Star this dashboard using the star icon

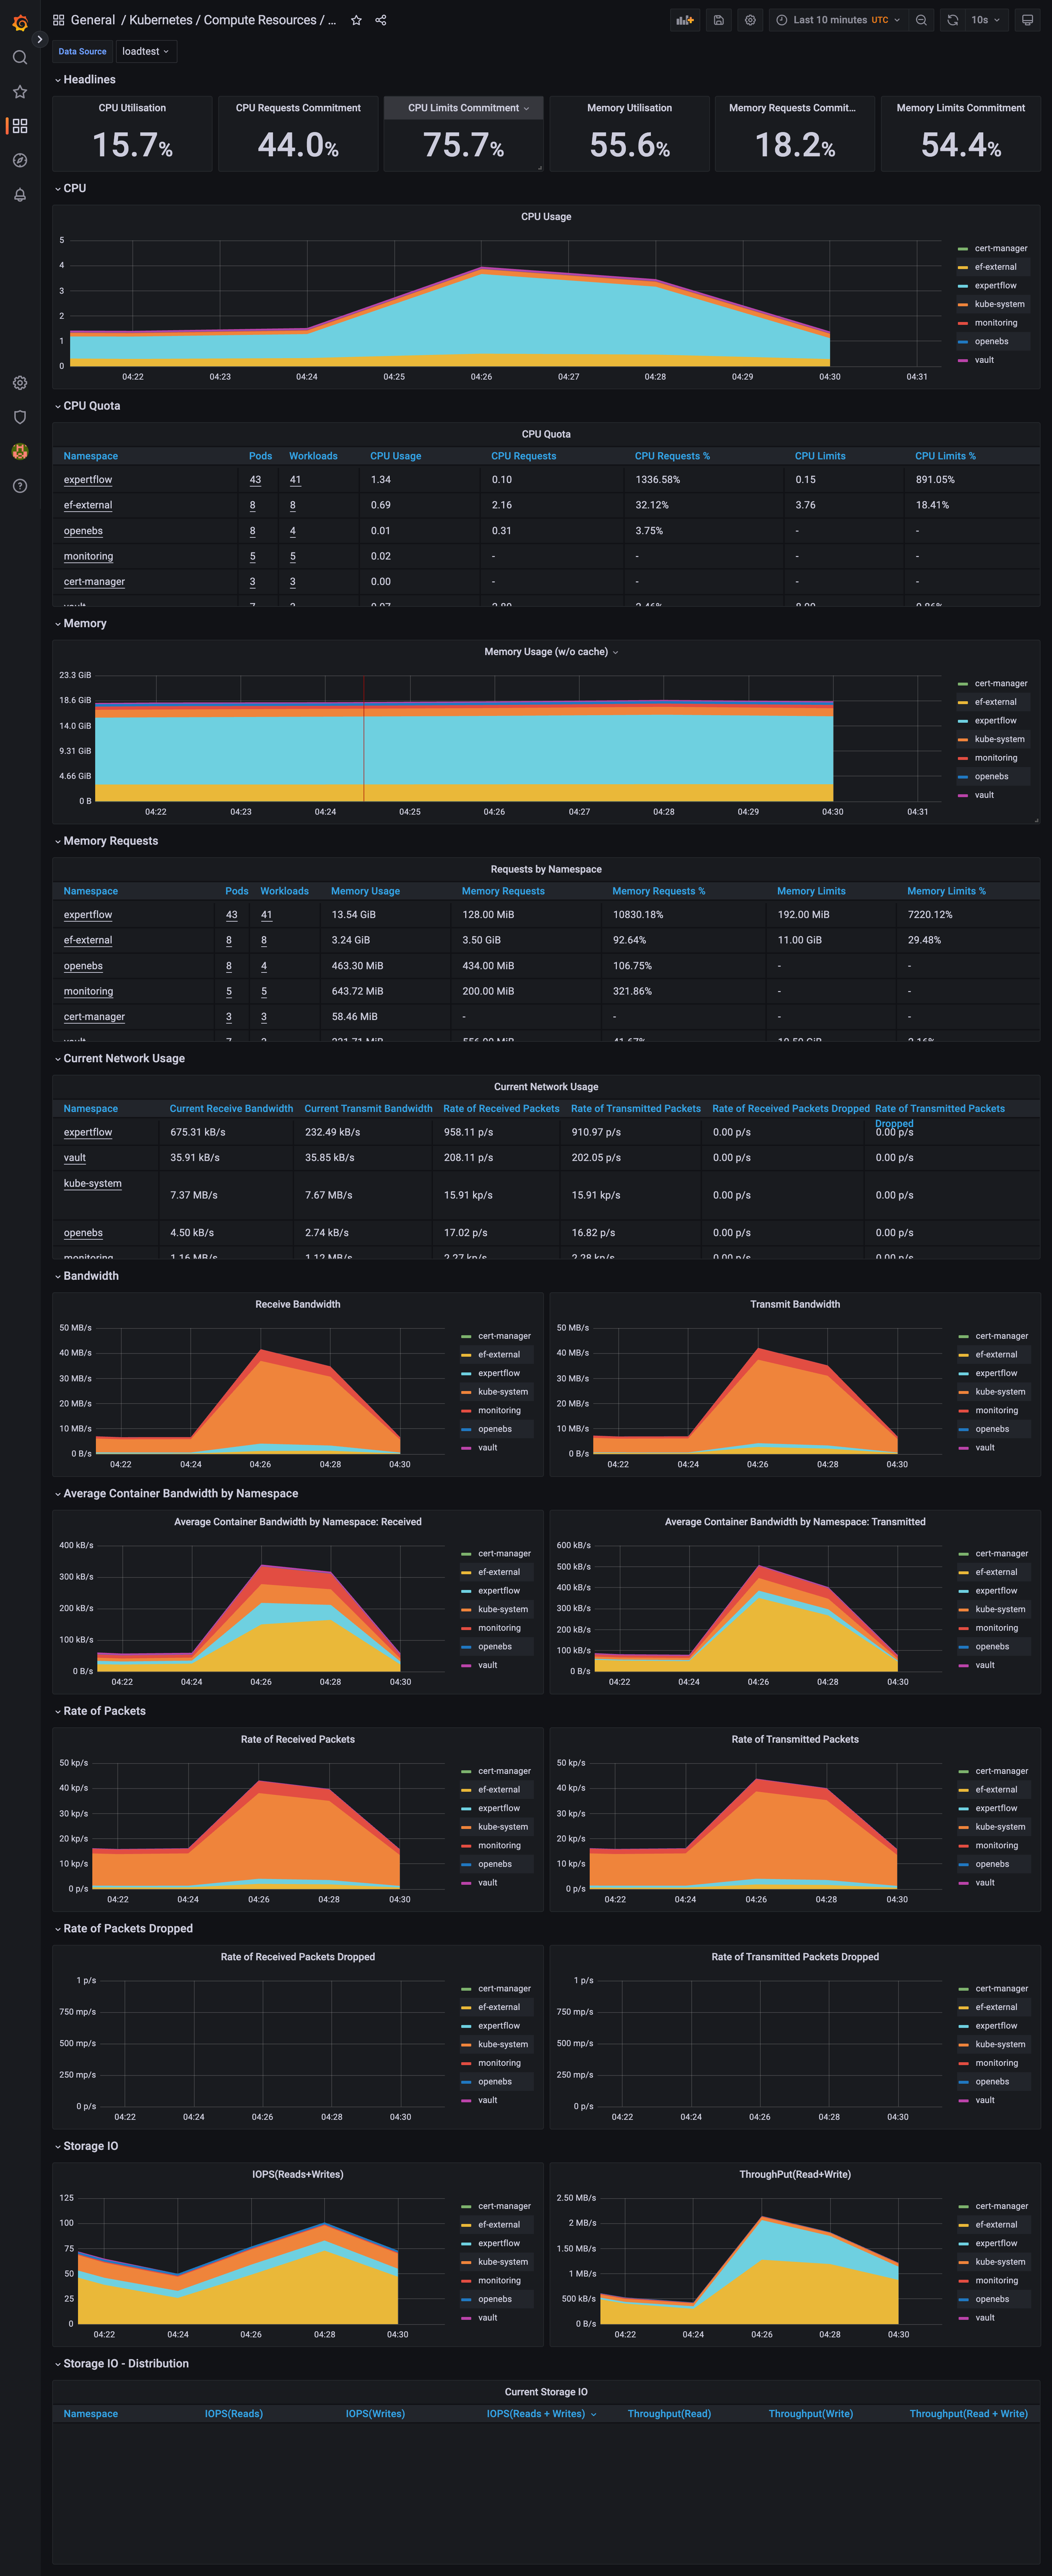click(x=356, y=19)
